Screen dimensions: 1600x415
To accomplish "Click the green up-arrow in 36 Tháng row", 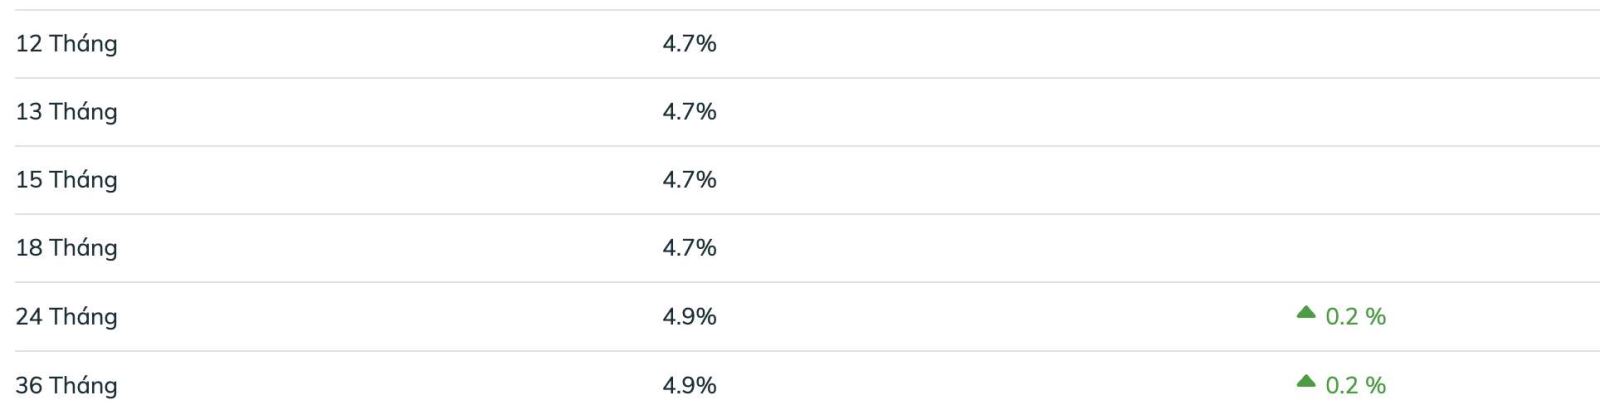I will [1305, 381].
